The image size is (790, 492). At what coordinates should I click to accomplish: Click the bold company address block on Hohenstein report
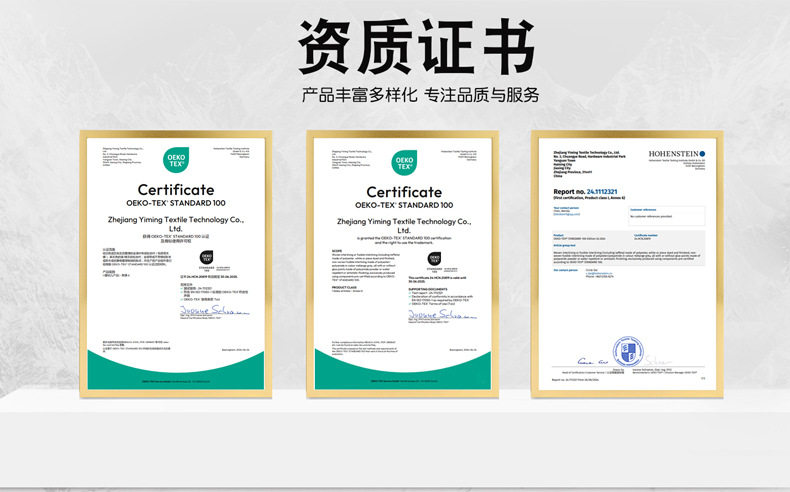[589, 164]
